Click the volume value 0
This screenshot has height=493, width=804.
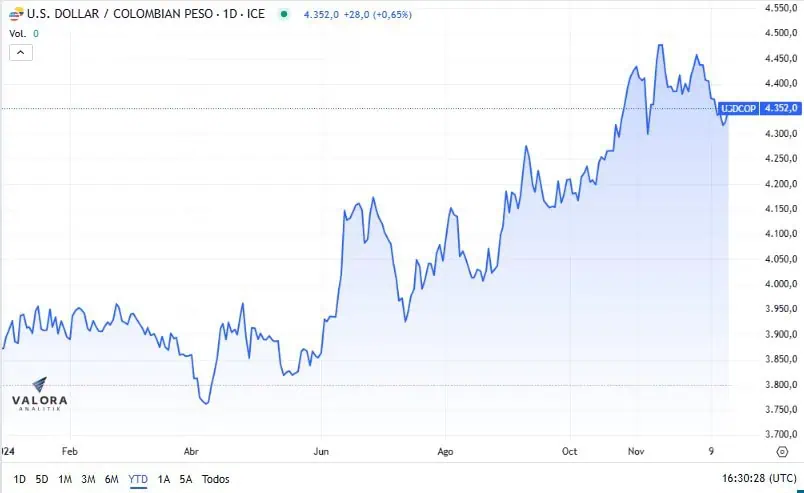[36, 34]
